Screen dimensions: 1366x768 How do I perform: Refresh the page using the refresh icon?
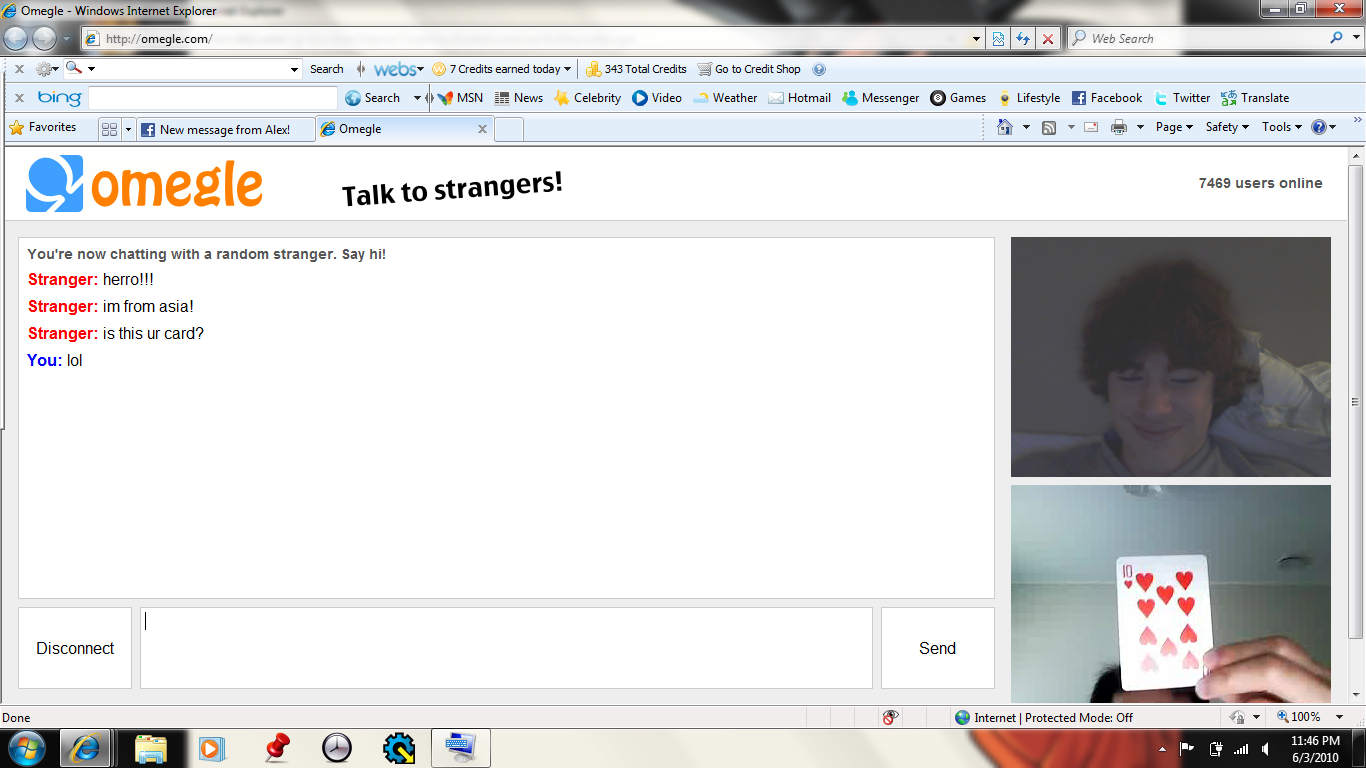pos(1022,39)
